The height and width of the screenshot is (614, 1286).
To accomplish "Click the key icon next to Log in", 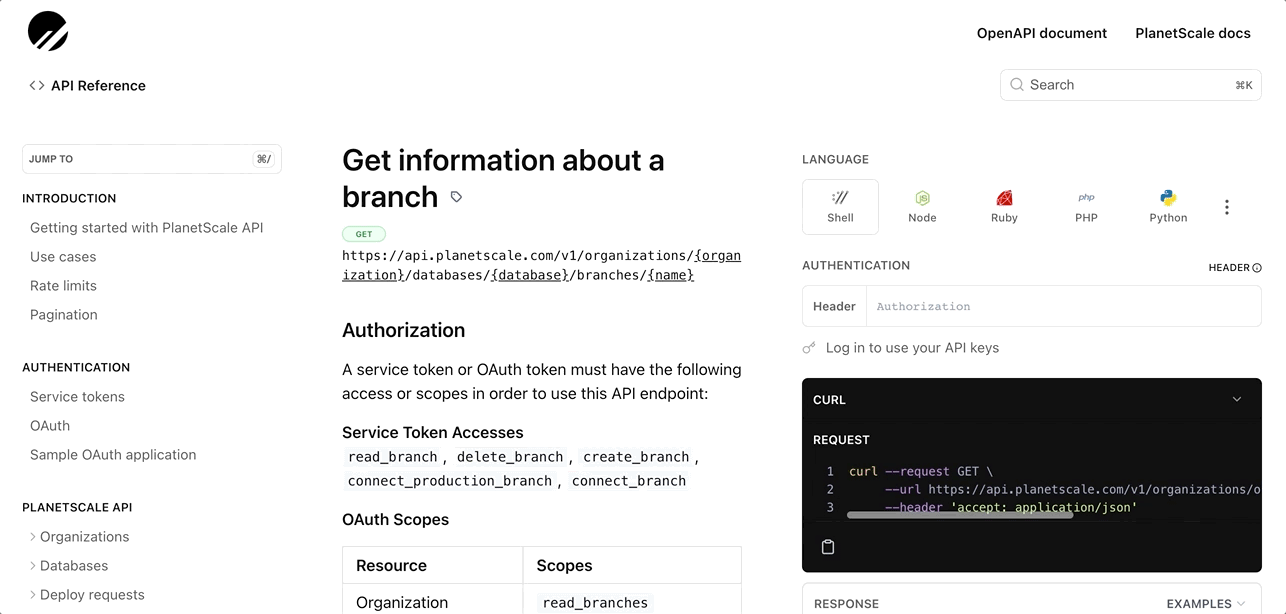I will click(809, 348).
